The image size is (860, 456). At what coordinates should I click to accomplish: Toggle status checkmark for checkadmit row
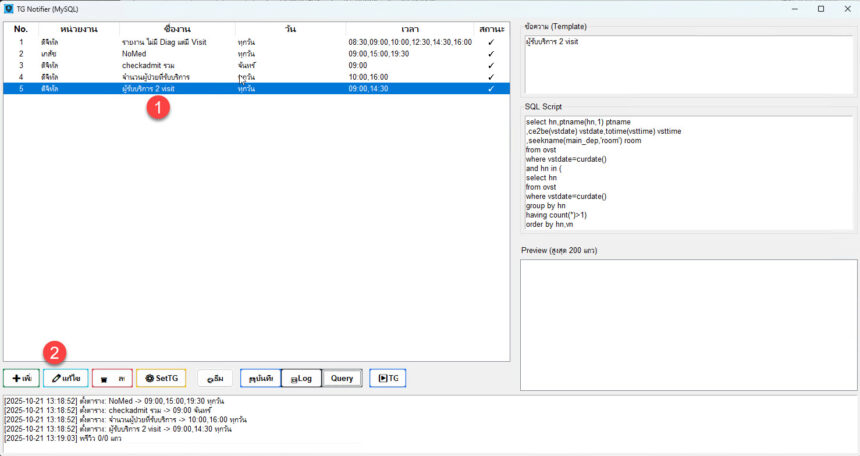[x=490, y=65]
